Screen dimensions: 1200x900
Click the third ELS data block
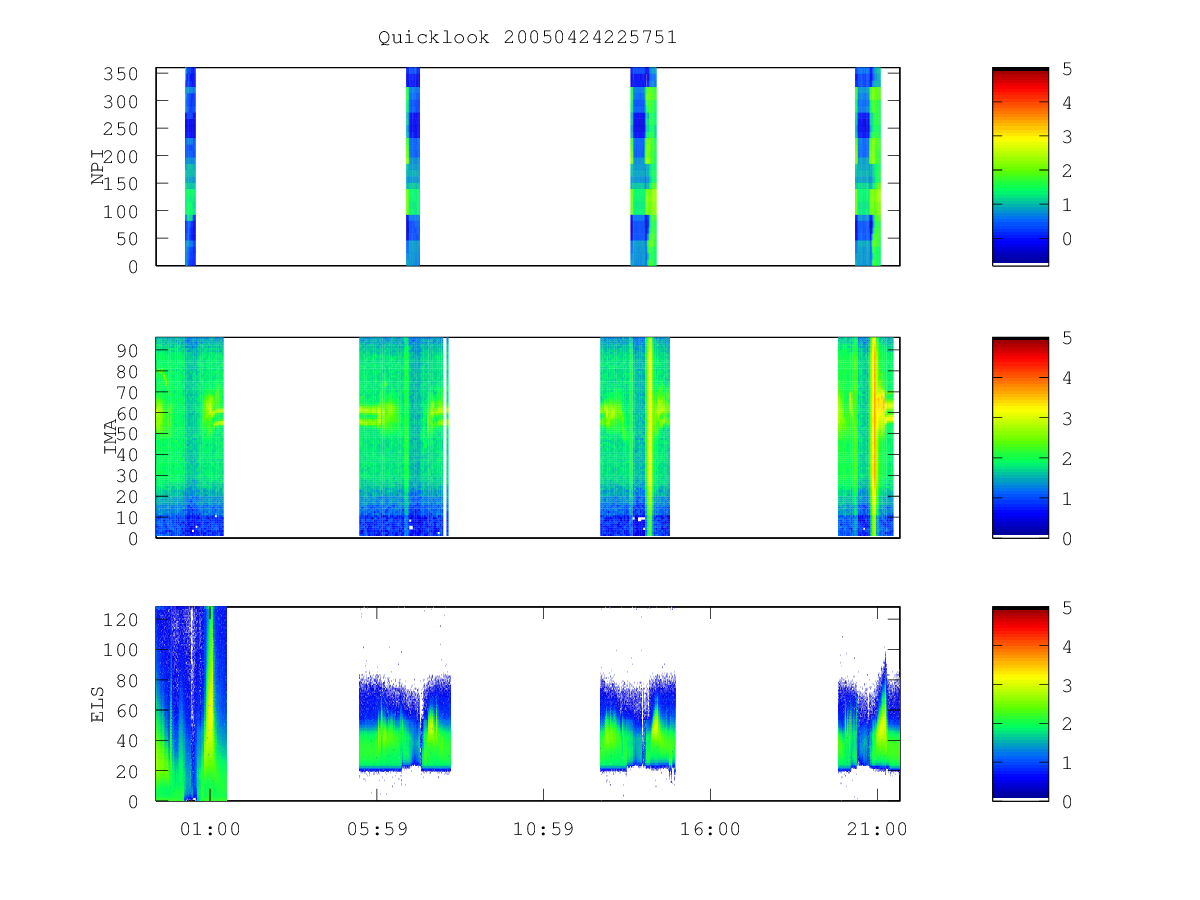[x=638, y=722]
